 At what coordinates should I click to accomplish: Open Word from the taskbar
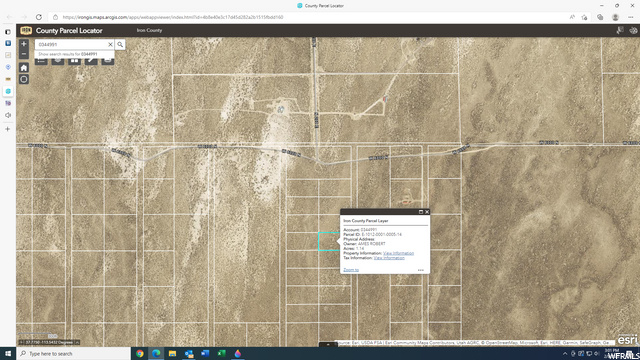pos(205,353)
